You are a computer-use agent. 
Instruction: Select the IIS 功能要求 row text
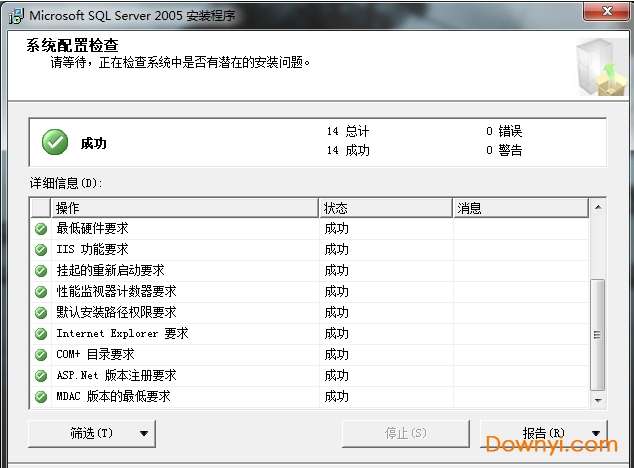(x=92, y=250)
